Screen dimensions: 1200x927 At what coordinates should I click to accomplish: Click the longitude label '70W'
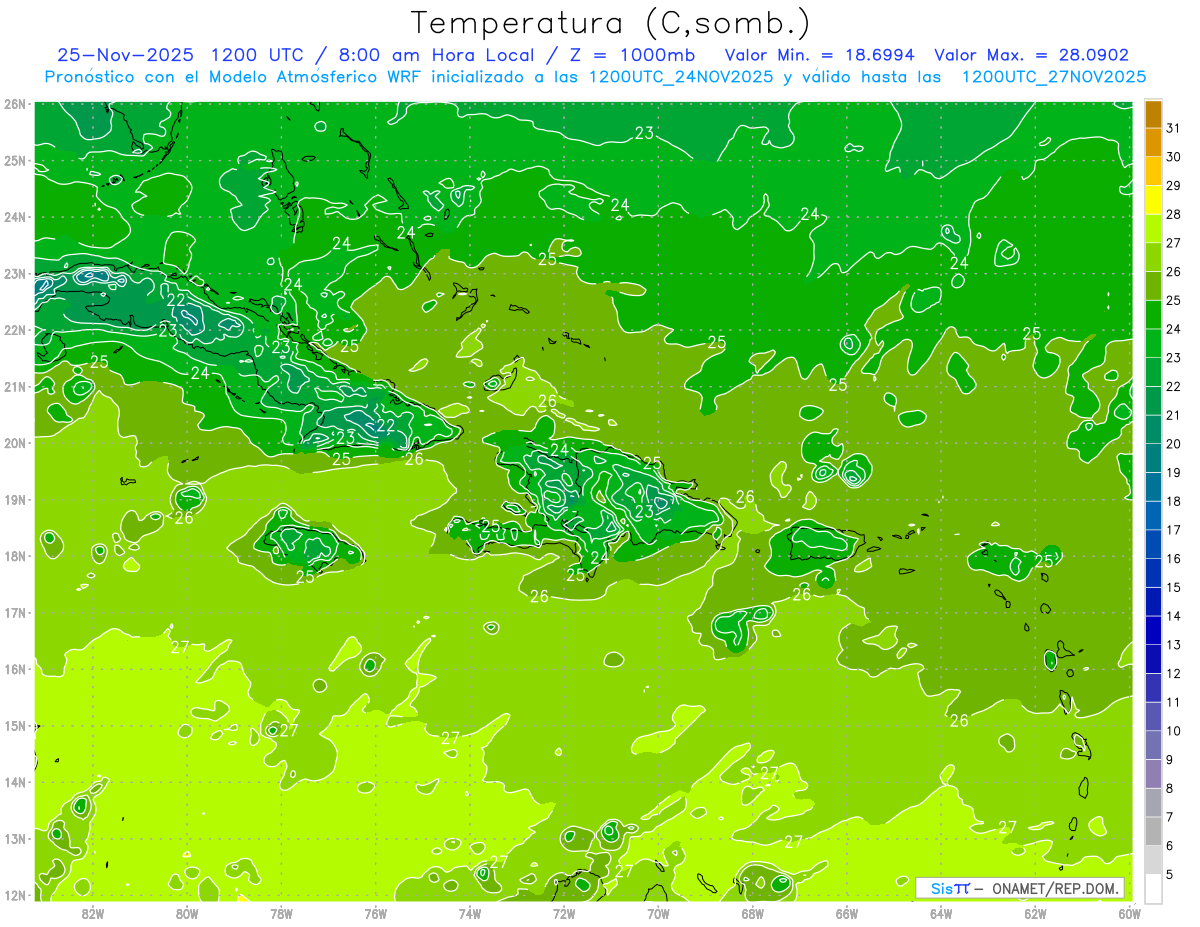[x=658, y=912]
